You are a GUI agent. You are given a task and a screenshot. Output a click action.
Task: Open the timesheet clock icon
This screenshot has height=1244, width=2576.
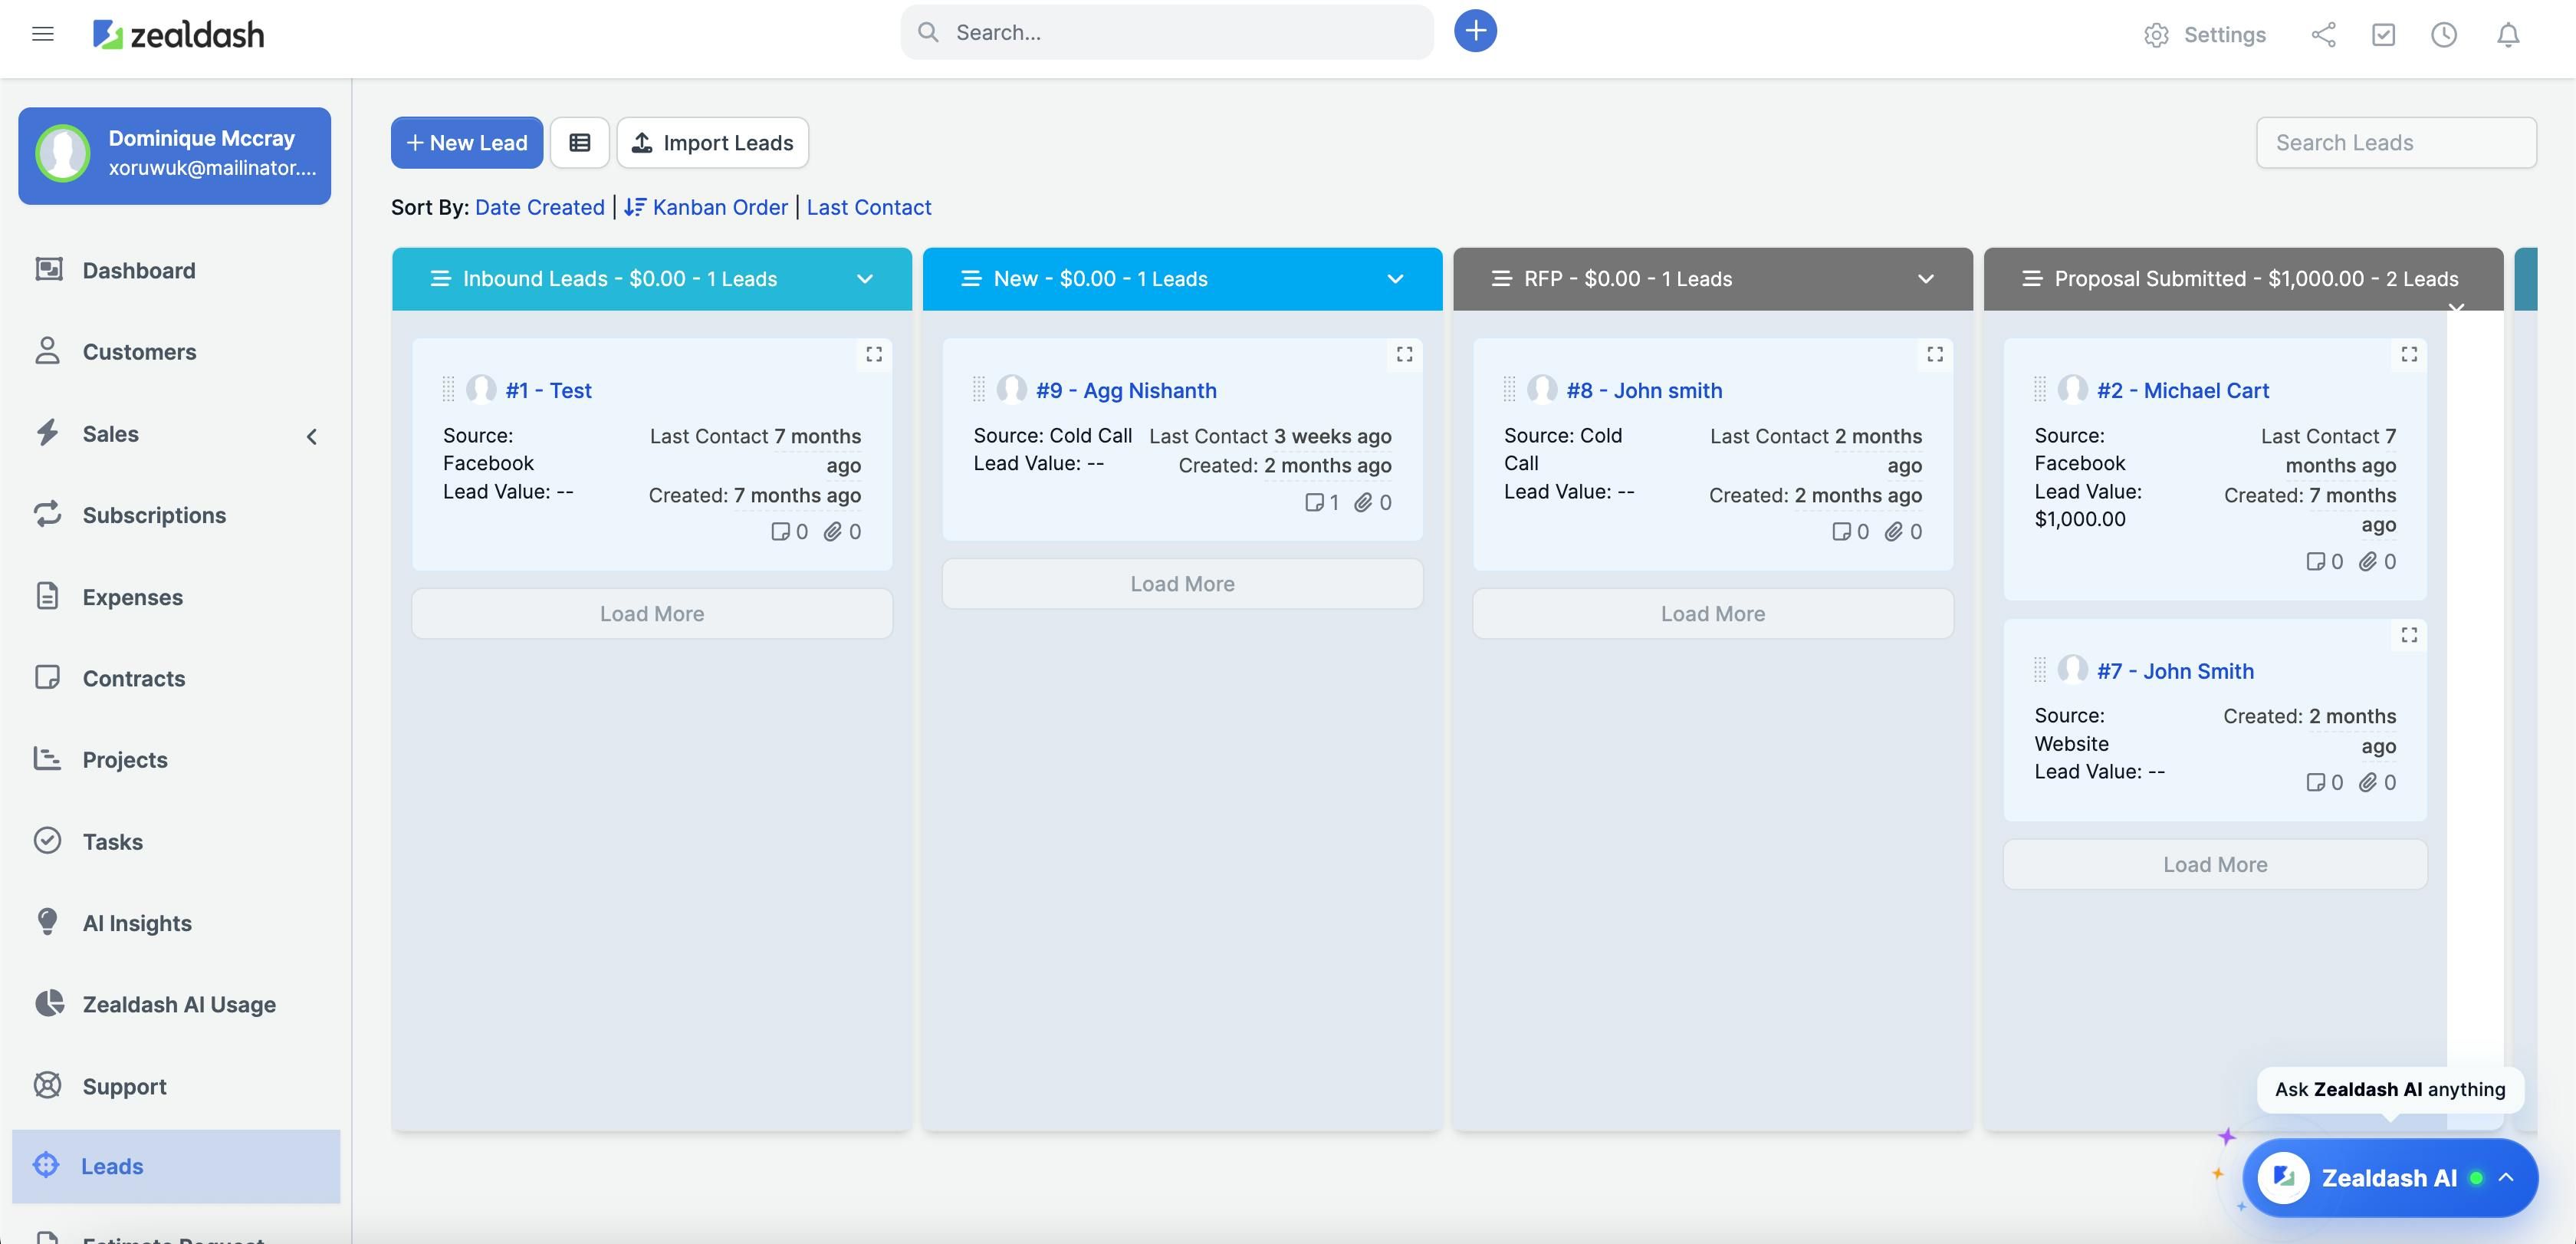2444,35
